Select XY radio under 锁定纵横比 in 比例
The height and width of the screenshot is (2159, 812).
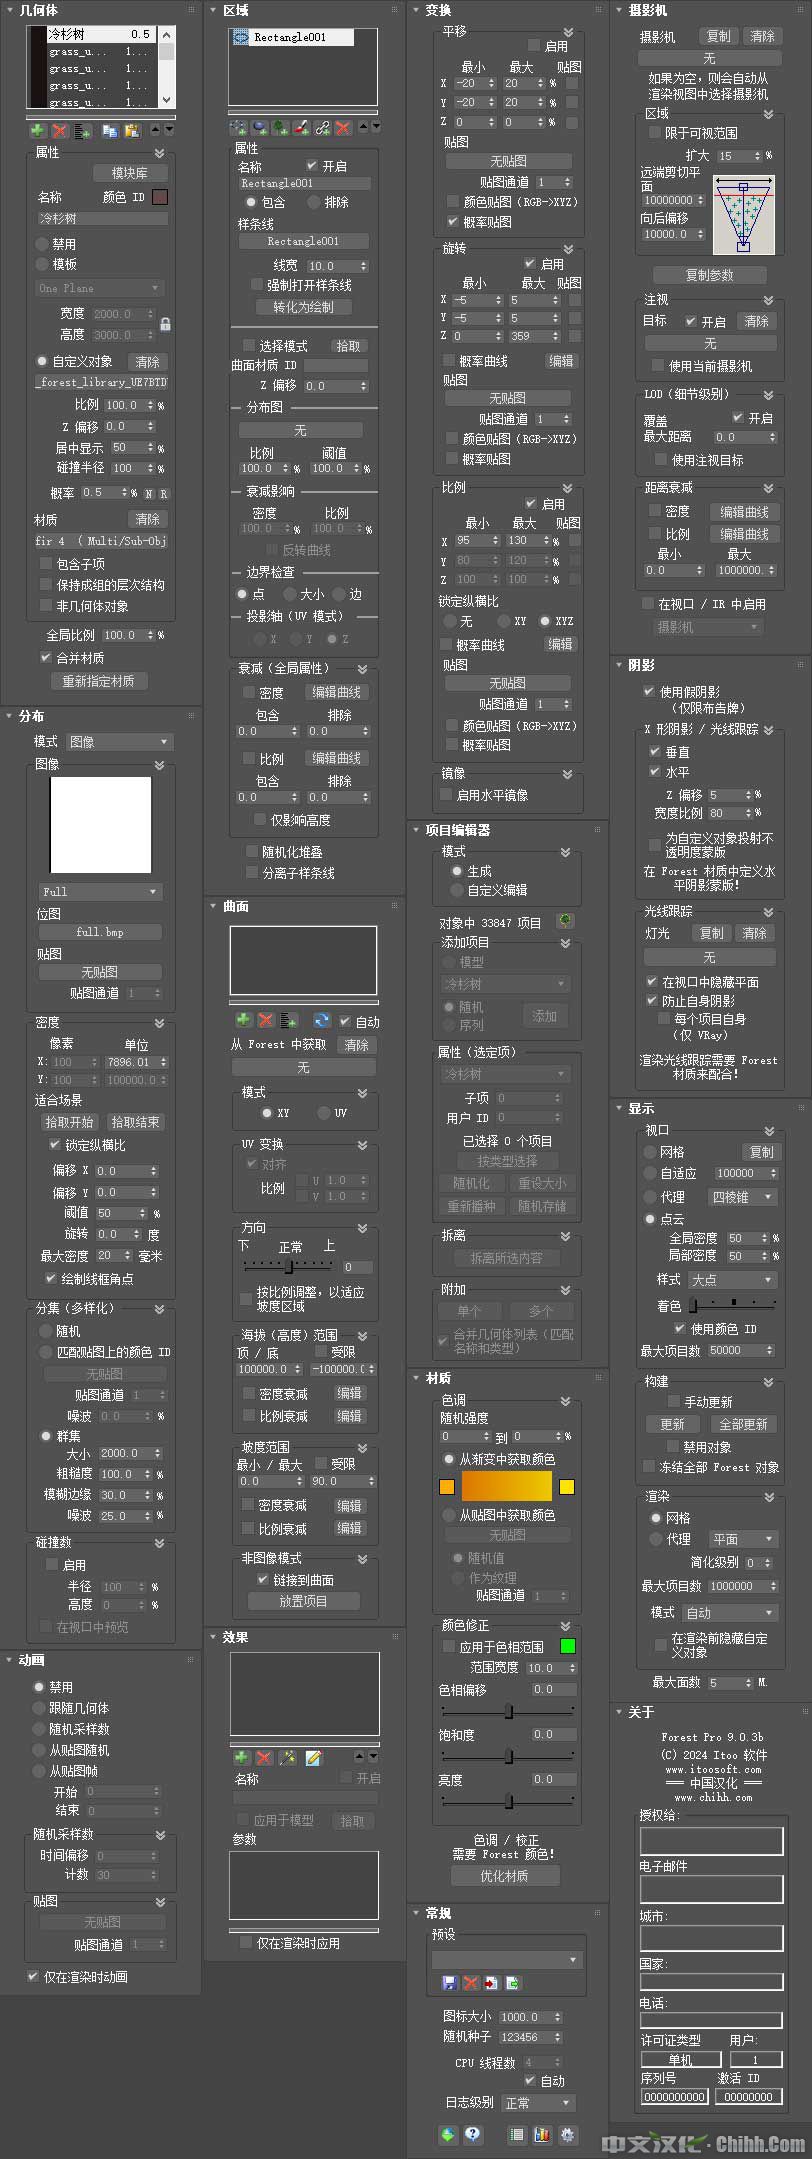pyautogui.click(x=504, y=621)
